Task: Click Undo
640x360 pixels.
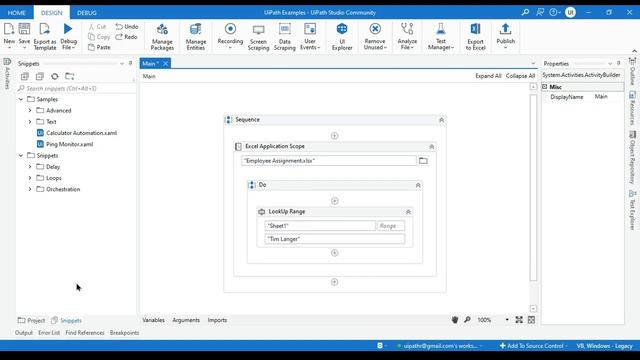Action: (127, 27)
